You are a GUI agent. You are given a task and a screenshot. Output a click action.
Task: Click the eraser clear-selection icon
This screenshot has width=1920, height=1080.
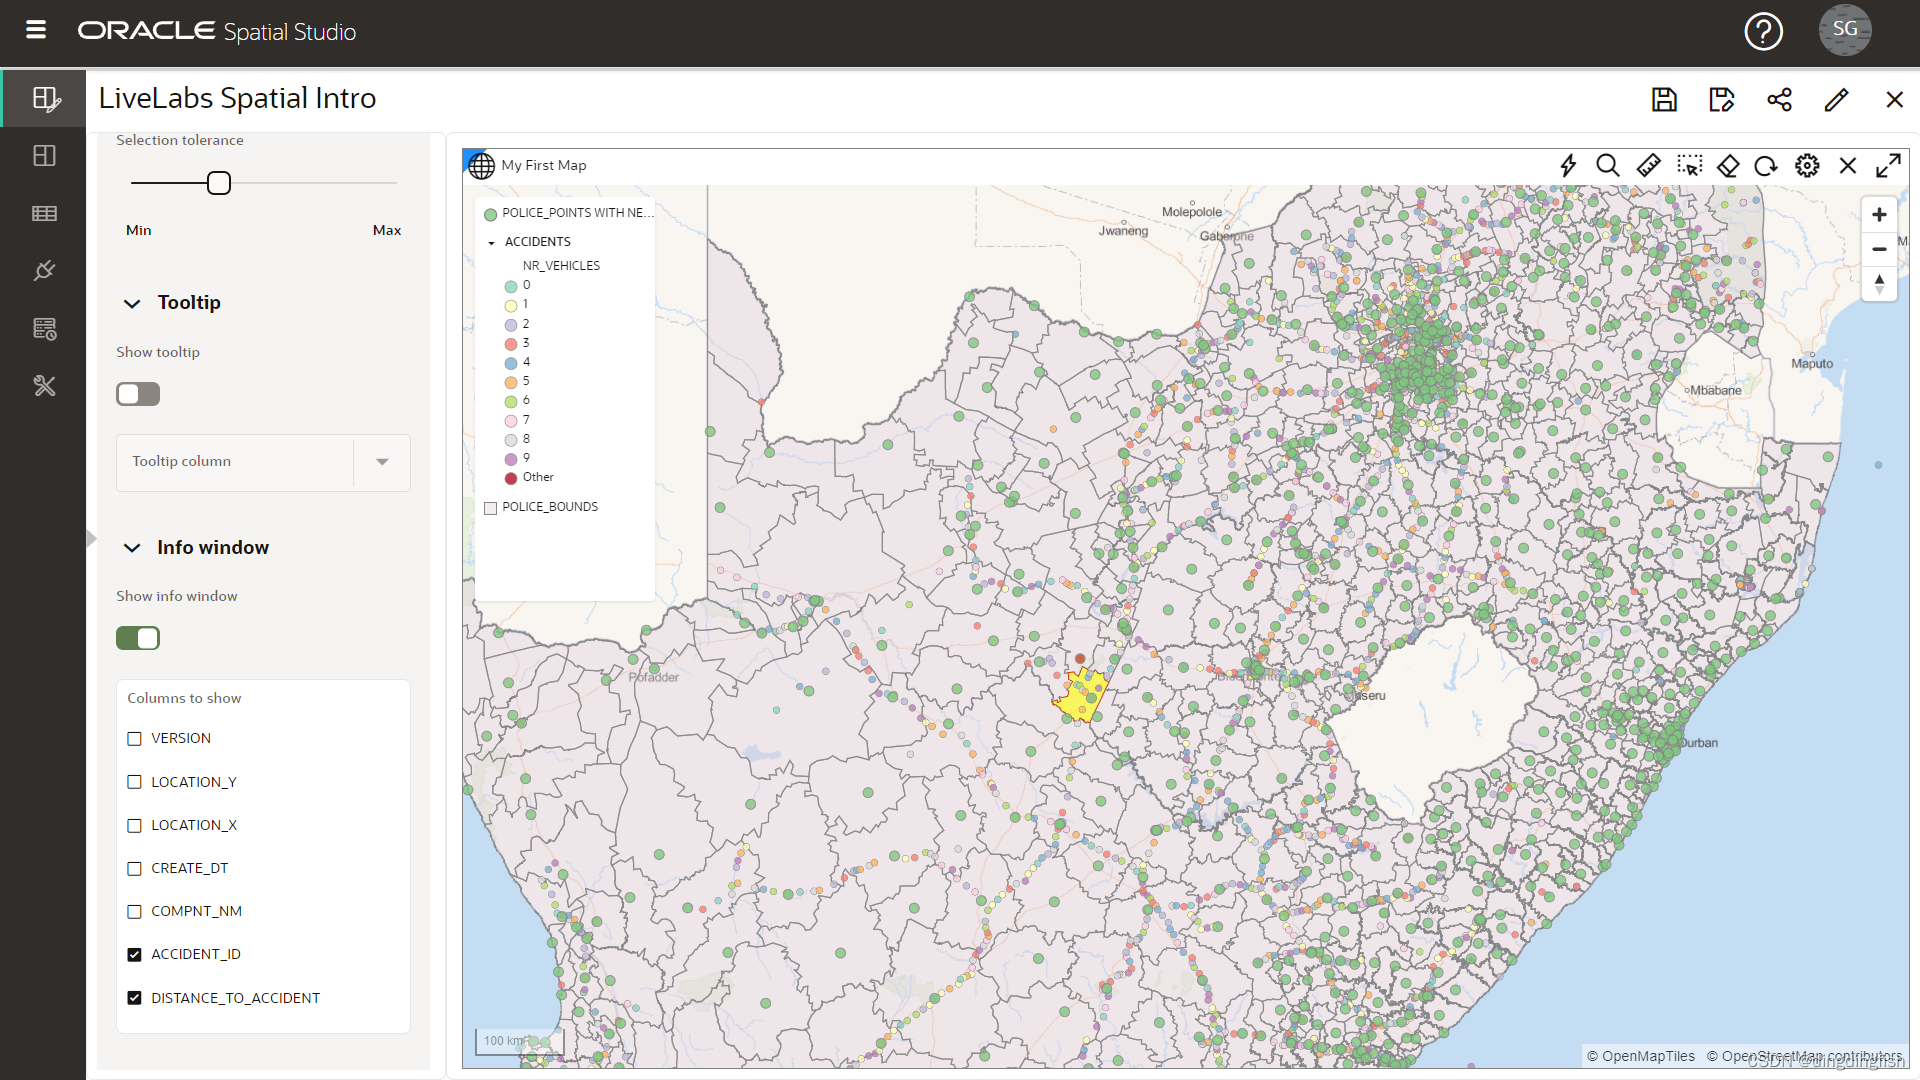1728,165
